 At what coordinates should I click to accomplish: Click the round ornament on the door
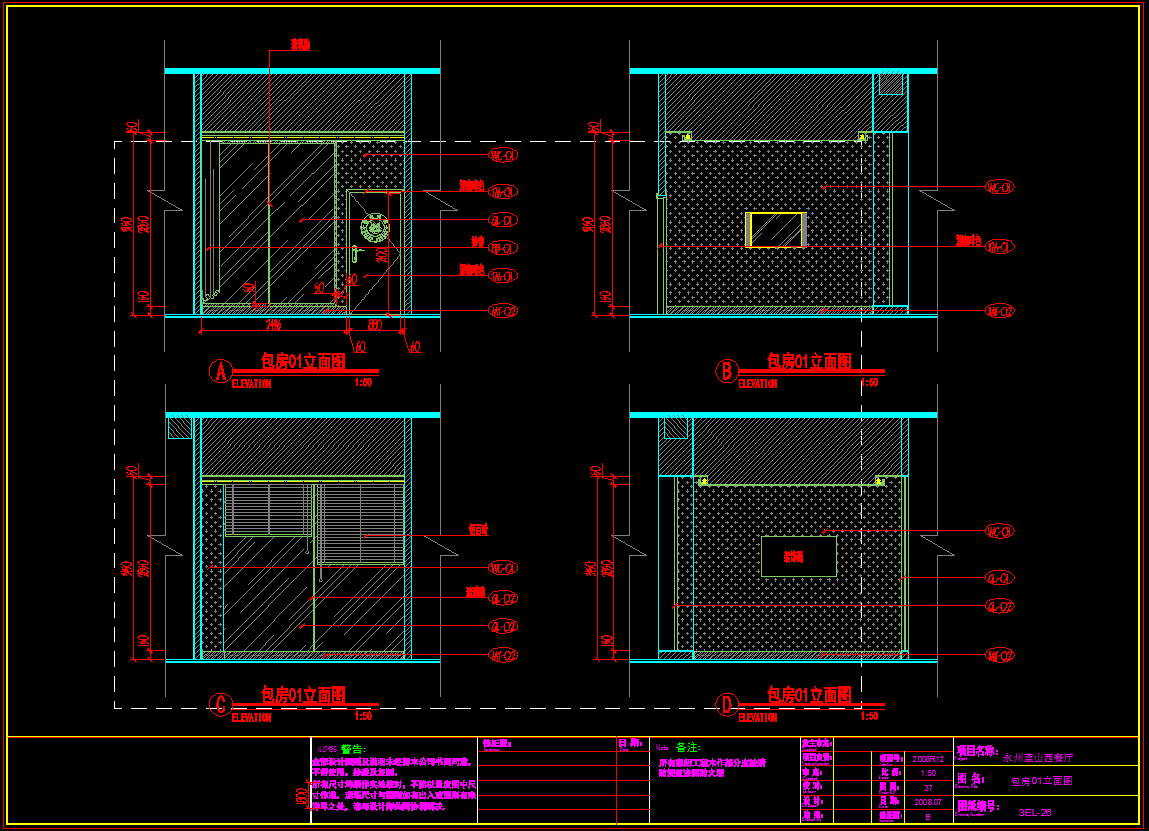pyautogui.click(x=374, y=229)
